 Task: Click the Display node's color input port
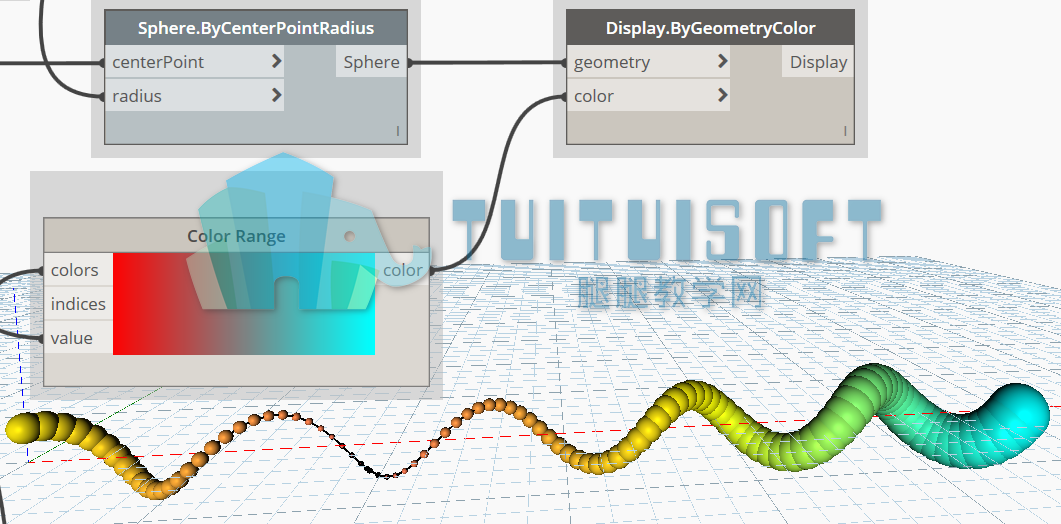648,95
